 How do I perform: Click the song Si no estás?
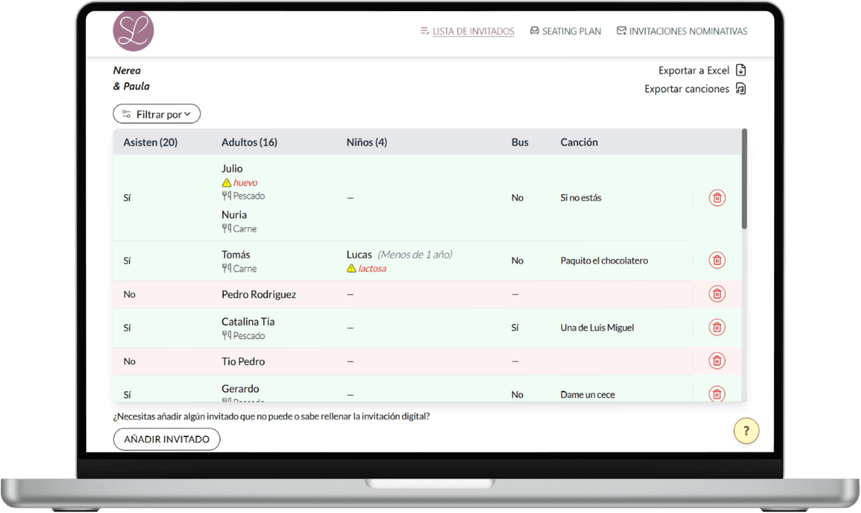(x=581, y=198)
